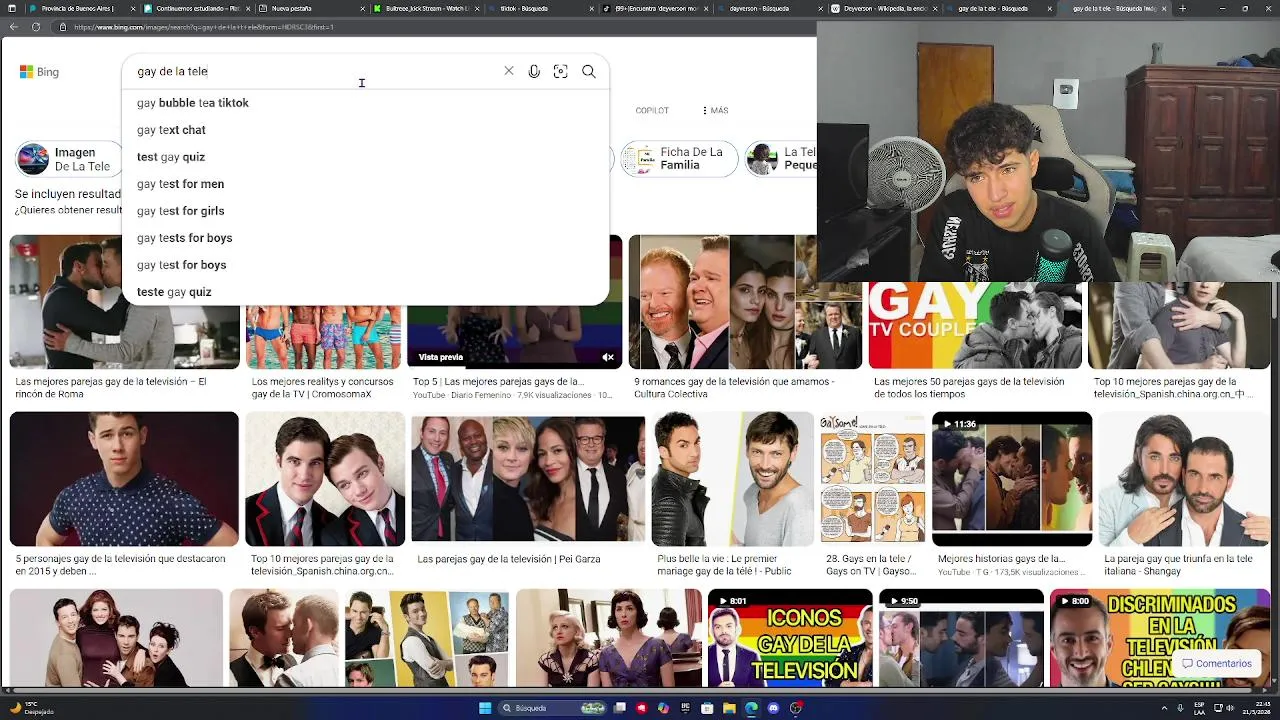The height and width of the screenshot is (720, 1280).
Task: Click the GAY TV COUPLES thumbnail
Action: pos(975,325)
